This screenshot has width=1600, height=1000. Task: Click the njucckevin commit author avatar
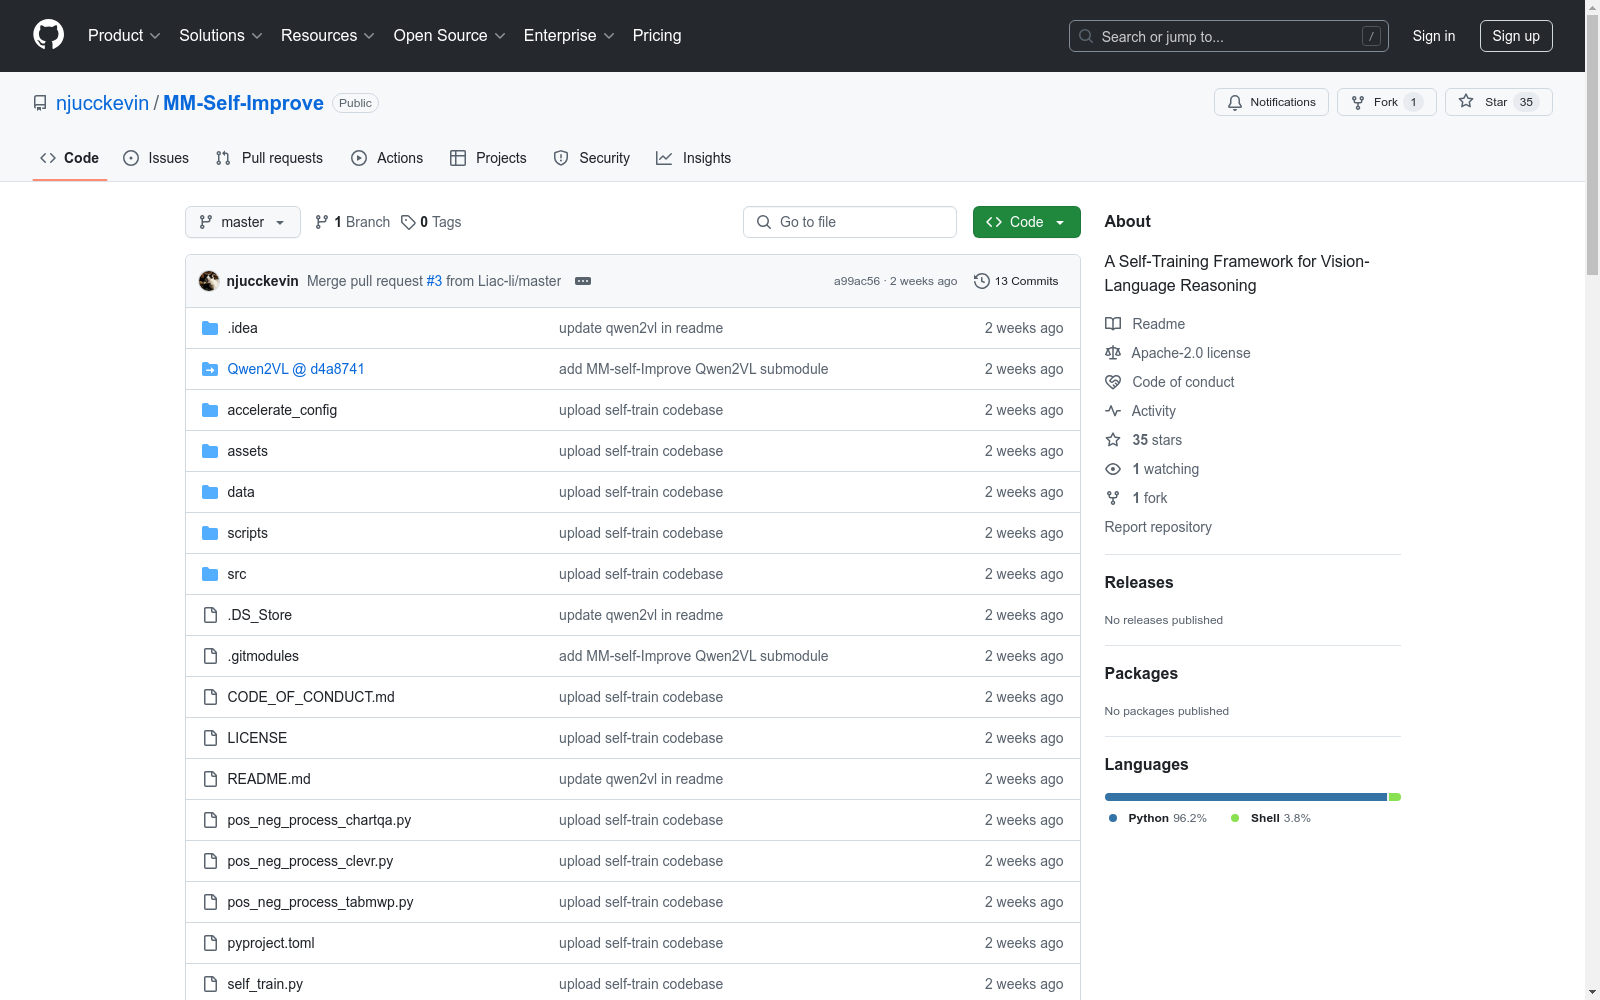(x=209, y=281)
